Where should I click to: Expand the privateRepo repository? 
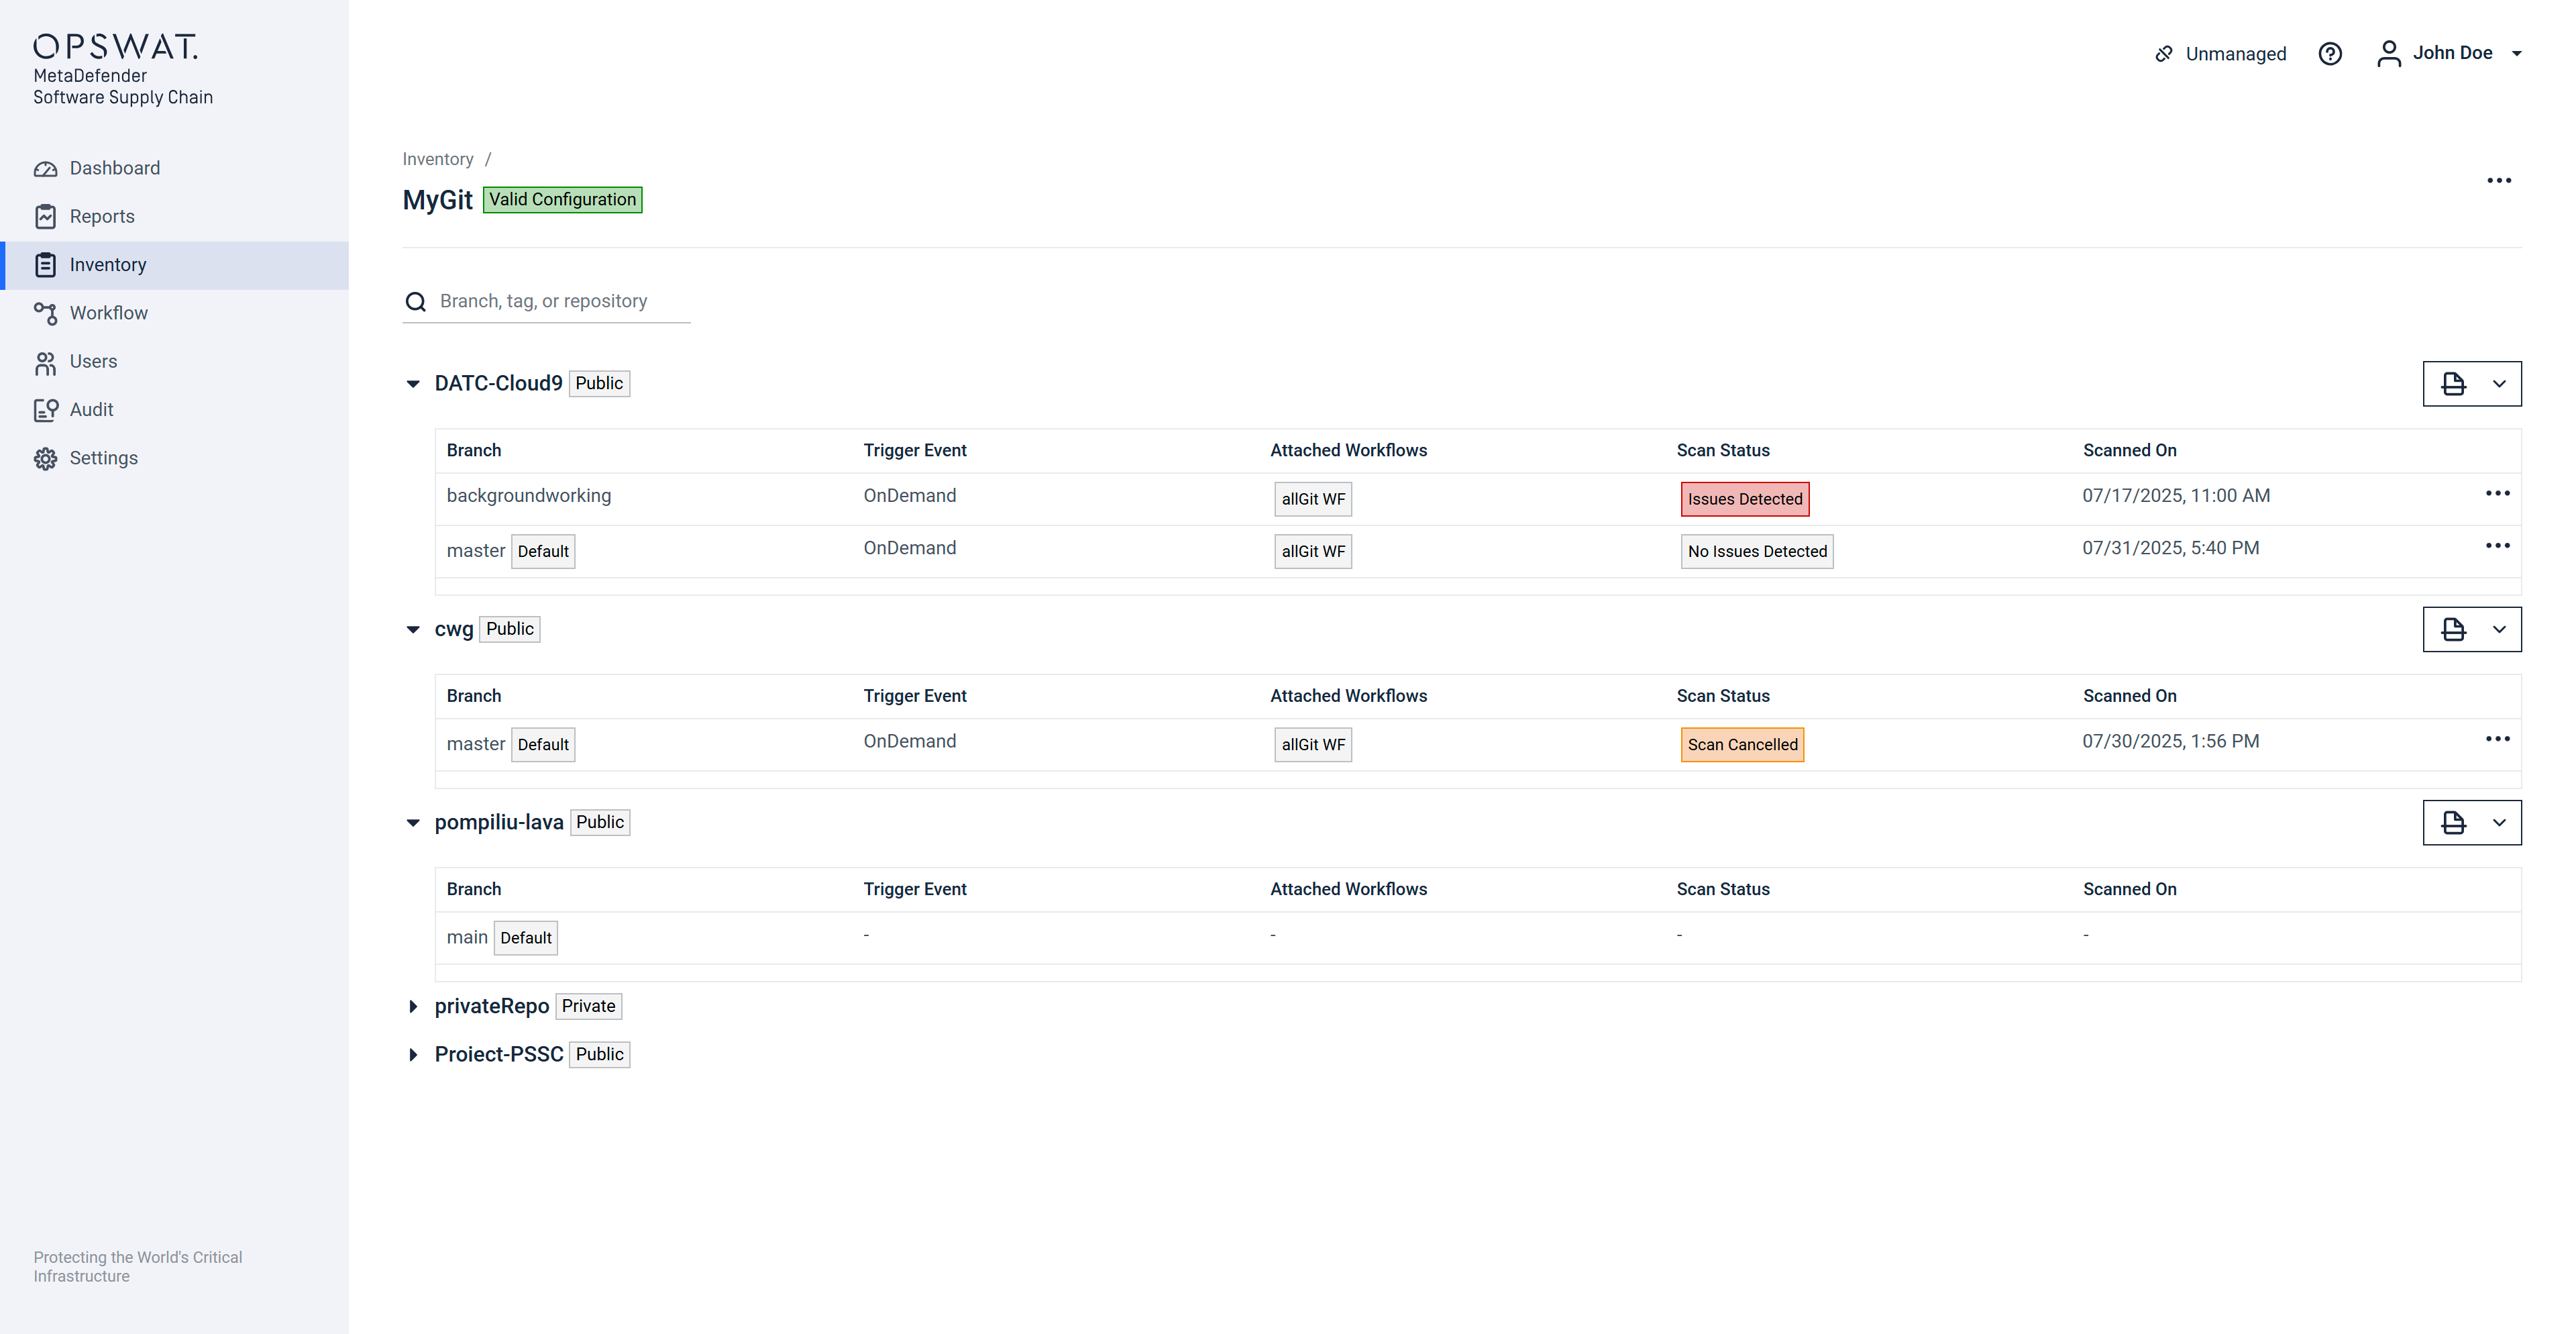413,1007
